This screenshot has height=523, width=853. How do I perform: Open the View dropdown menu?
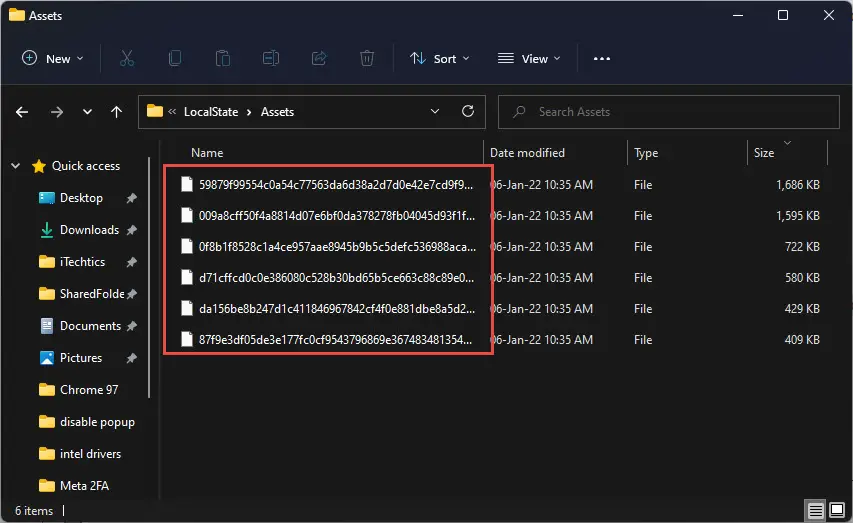click(529, 58)
